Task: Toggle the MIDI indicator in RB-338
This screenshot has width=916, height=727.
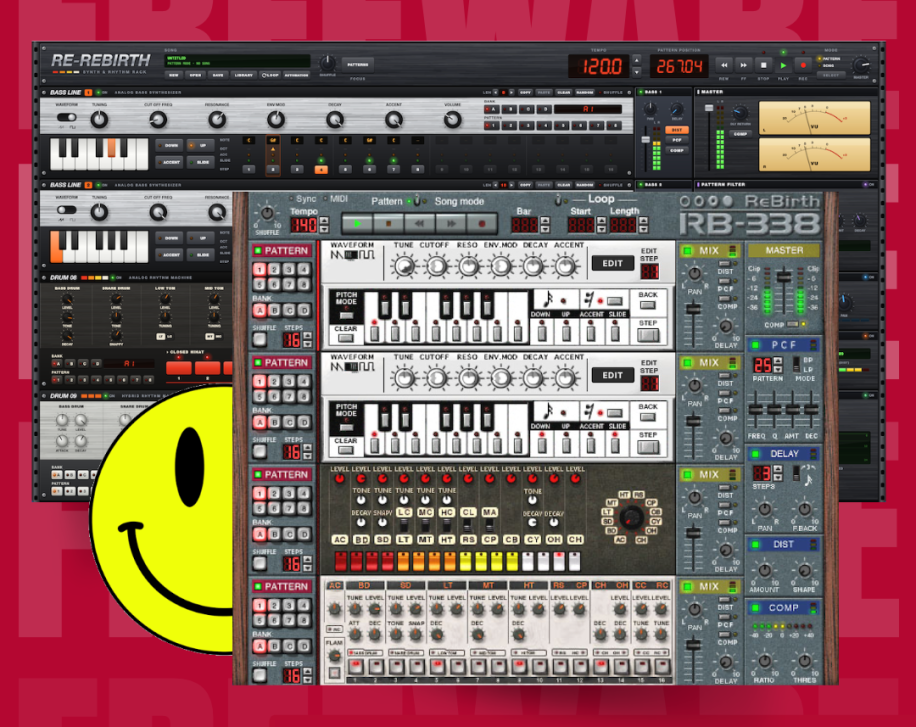Action: 325,199
